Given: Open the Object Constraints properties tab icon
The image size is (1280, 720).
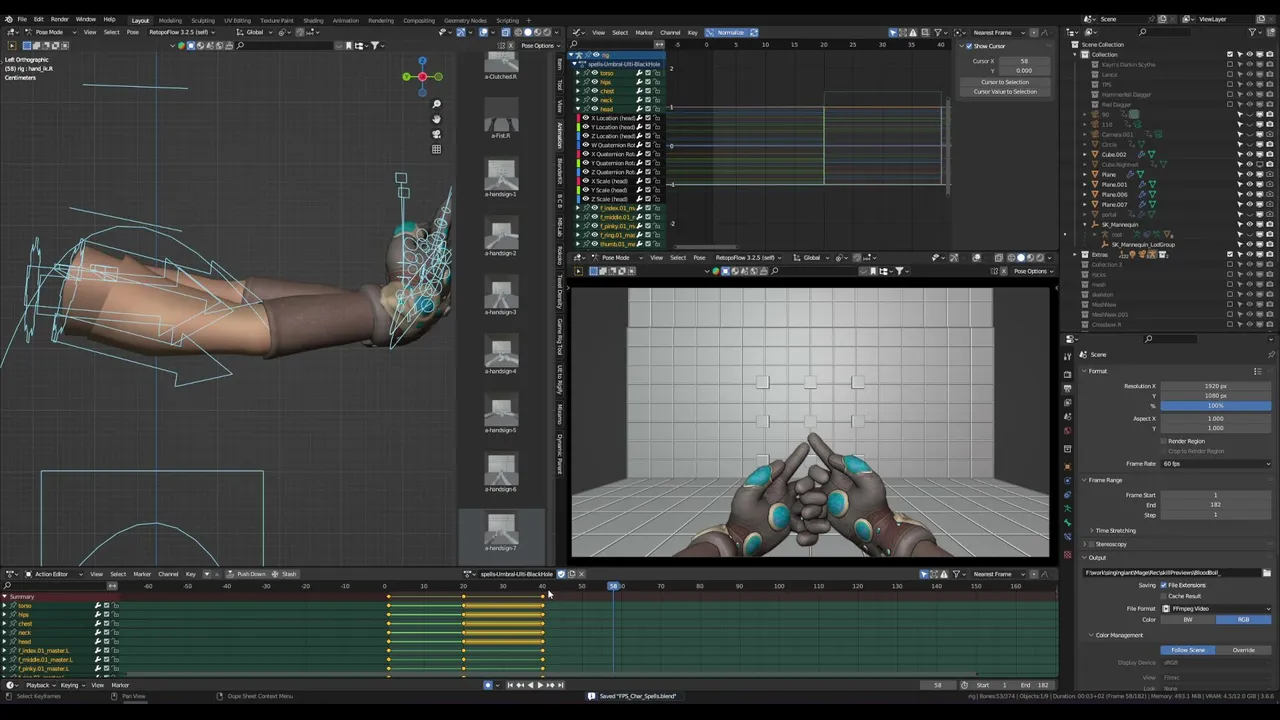Looking at the screenshot, I should coord(1067,494).
